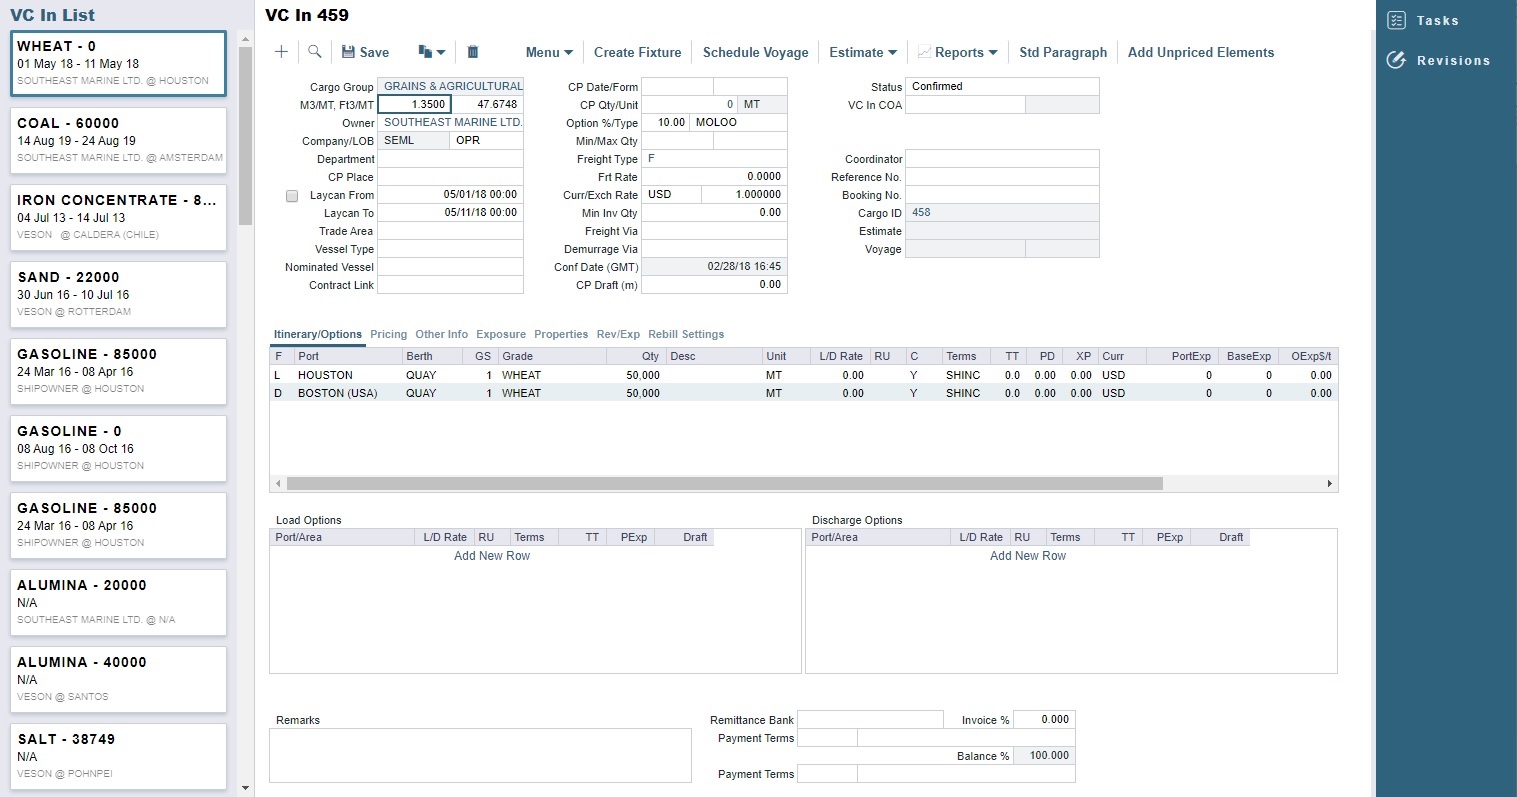Click the Save floppy disk icon
The width and height of the screenshot is (1517, 797).
[x=348, y=52]
